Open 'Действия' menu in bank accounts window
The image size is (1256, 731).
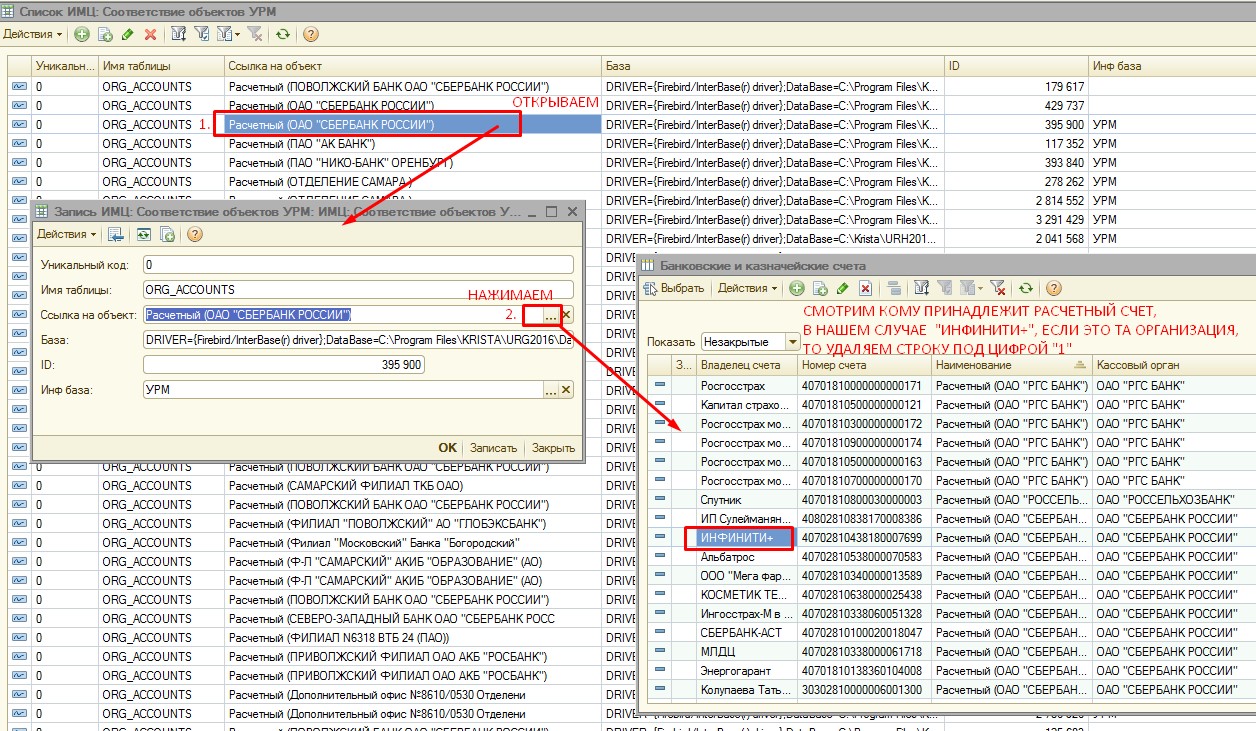point(747,288)
